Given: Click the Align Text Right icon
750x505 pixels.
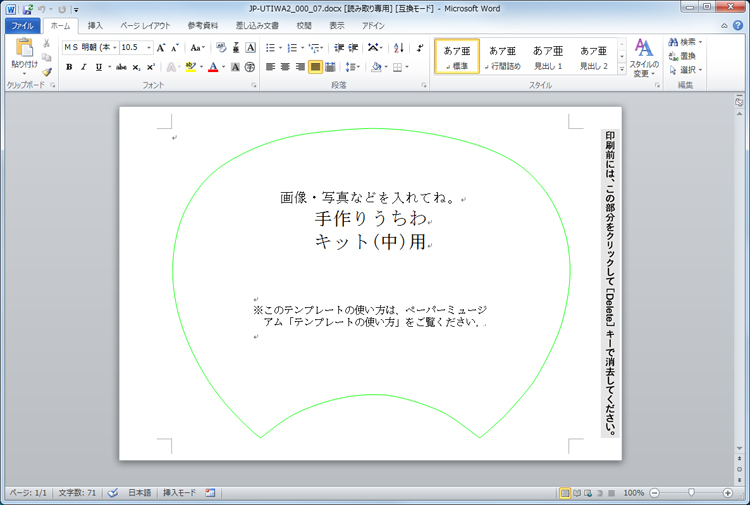Looking at the screenshot, I should click(x=300, y=67).
